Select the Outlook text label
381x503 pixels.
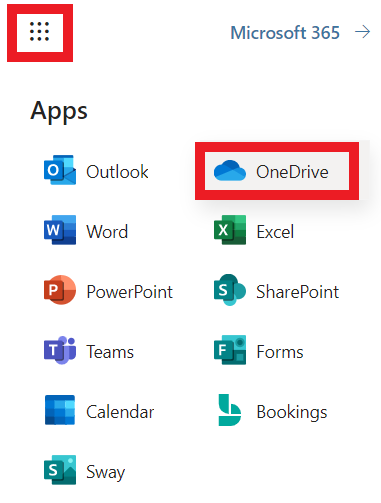[x=117, y=172]
